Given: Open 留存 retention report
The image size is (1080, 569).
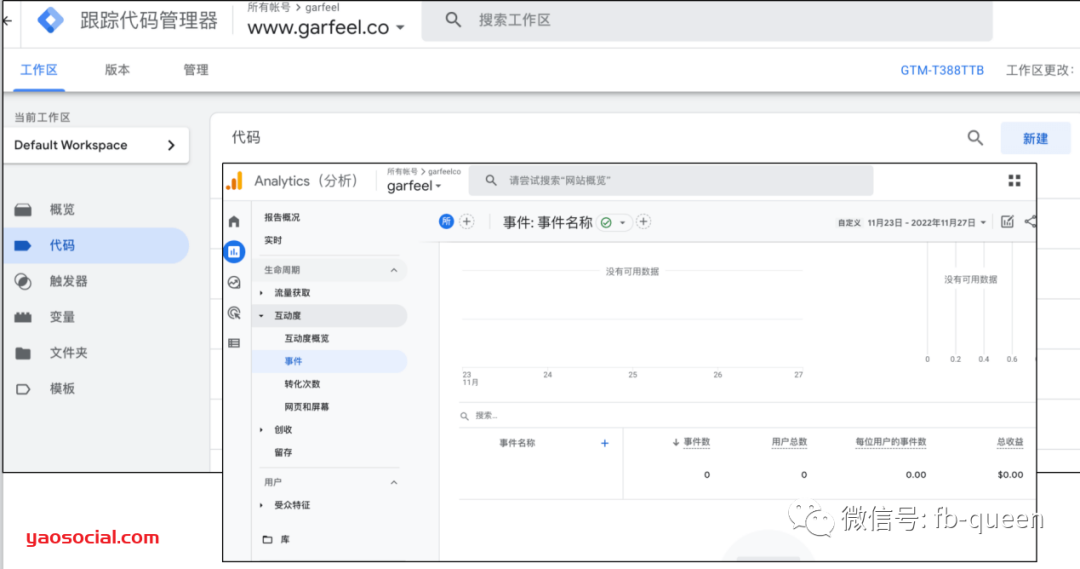Looking at the screenshot, I should click(283, 453).
